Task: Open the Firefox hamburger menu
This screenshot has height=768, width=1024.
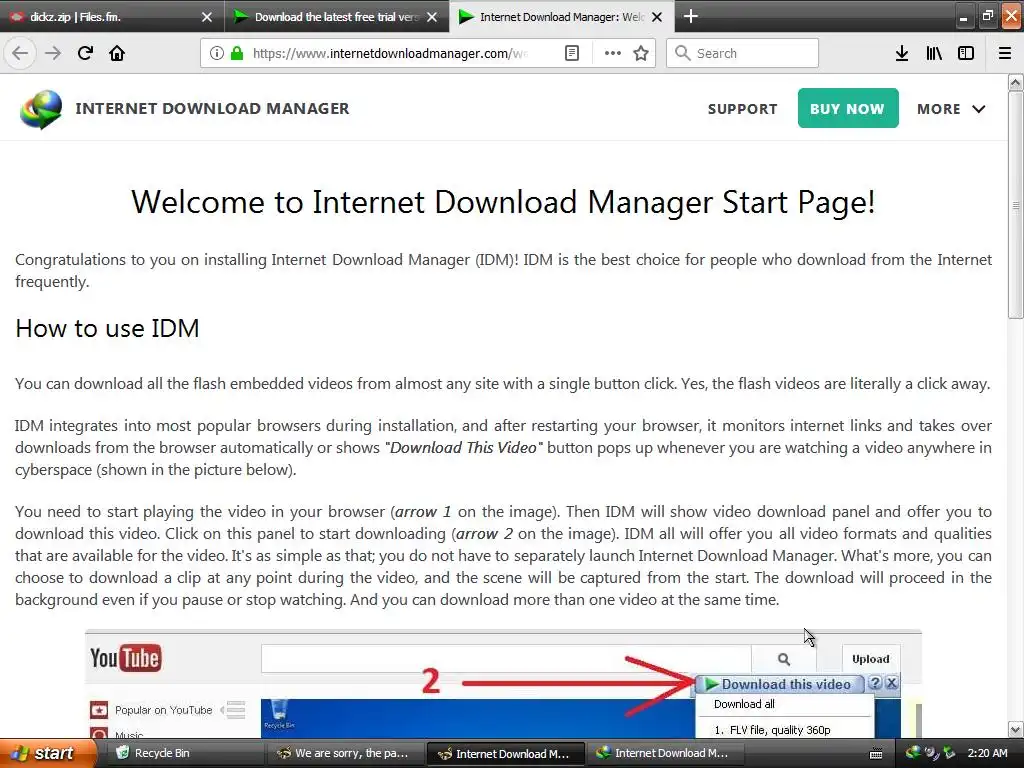Action: coord(1005,53)
